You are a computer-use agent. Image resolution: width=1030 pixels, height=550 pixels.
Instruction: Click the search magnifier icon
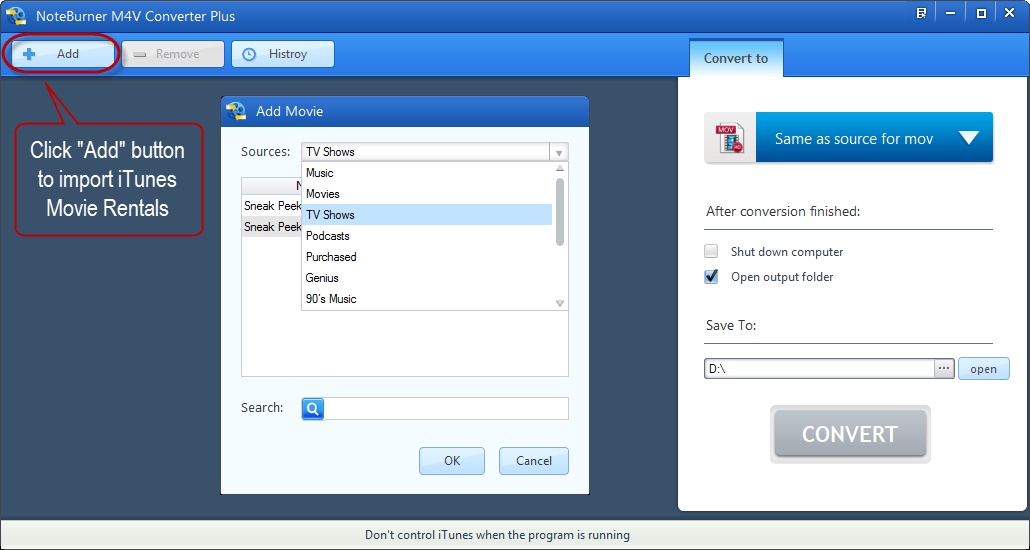click(x=313, y=409)
